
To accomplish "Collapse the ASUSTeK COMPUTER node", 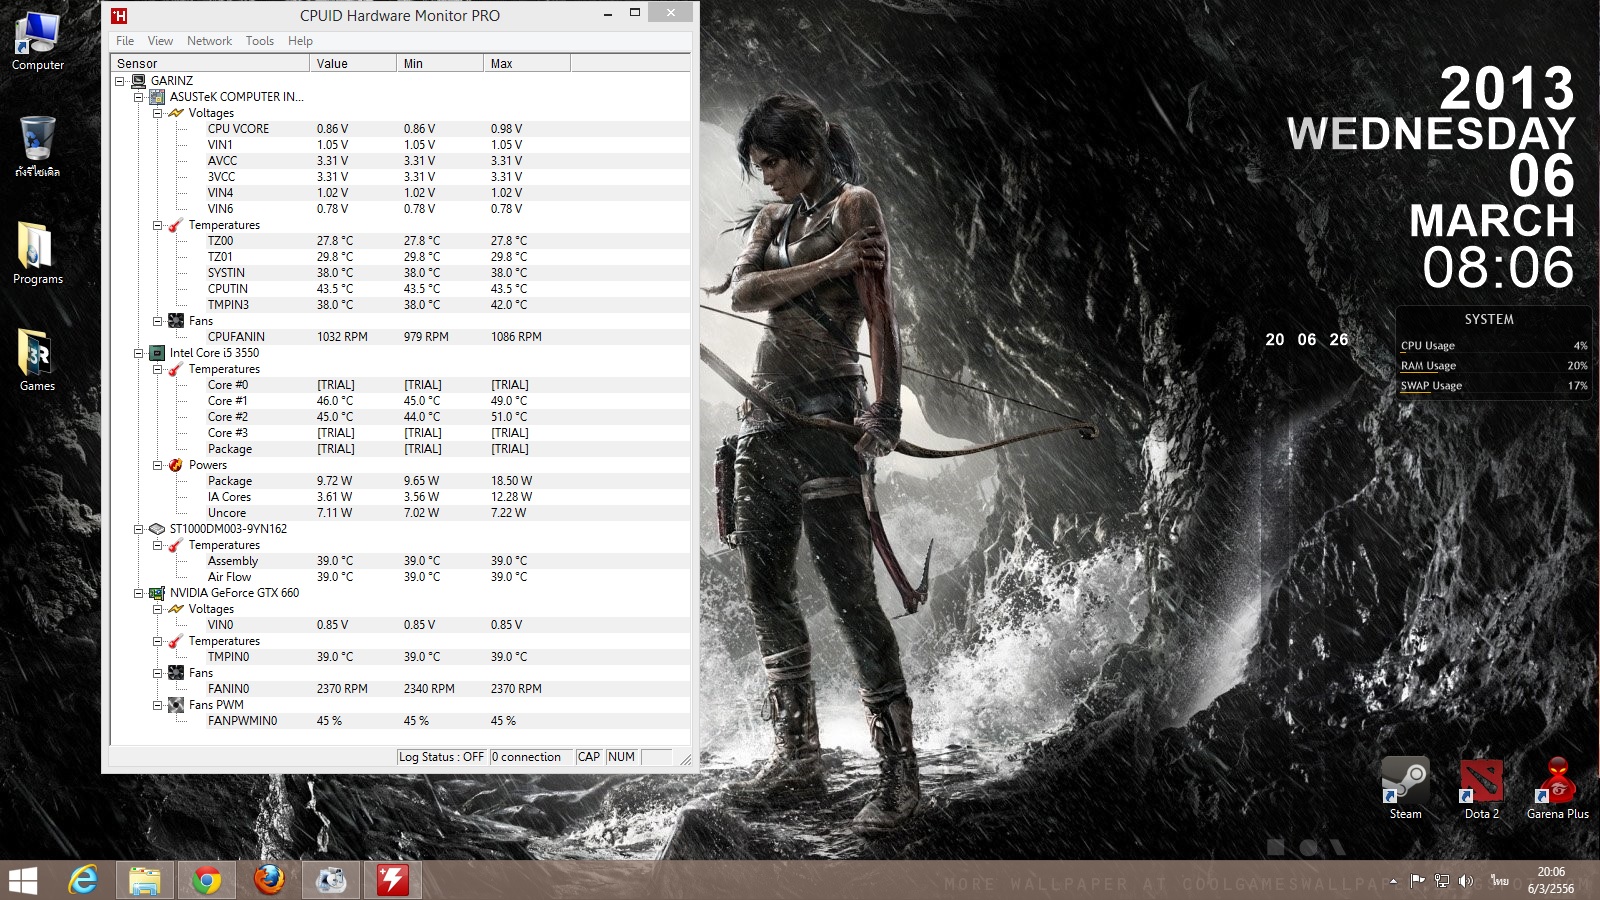I will pyautogui.click(x=139, y=97).
